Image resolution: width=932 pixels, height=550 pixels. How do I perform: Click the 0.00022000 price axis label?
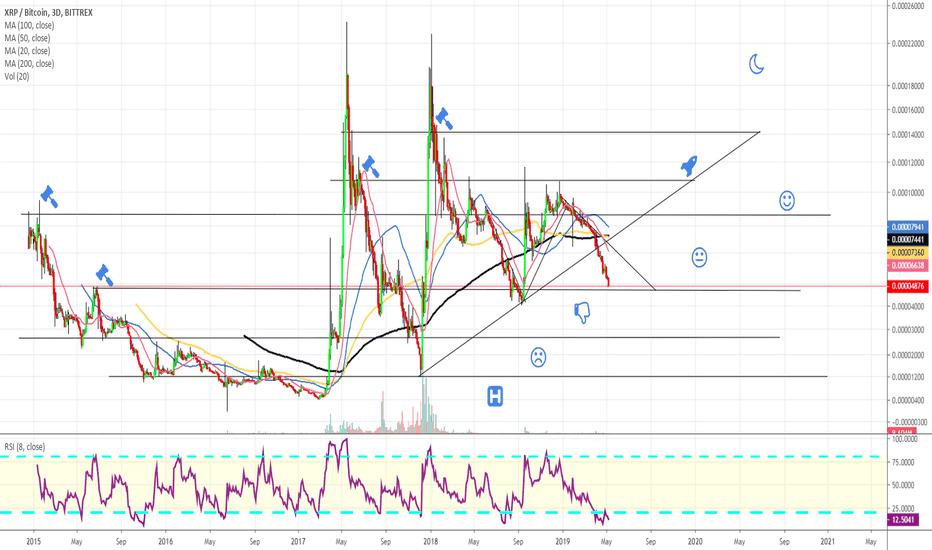(908, 43)
